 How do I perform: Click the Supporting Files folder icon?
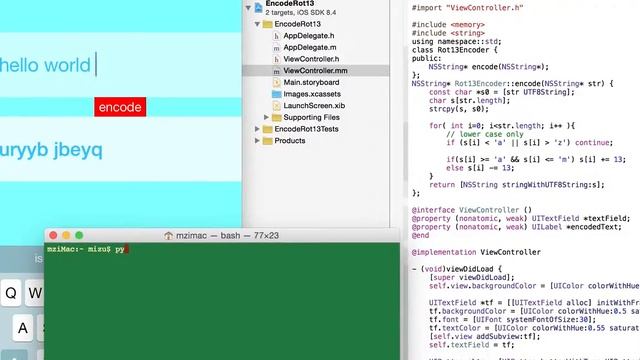pyautogui.click(x=276, y=118)
